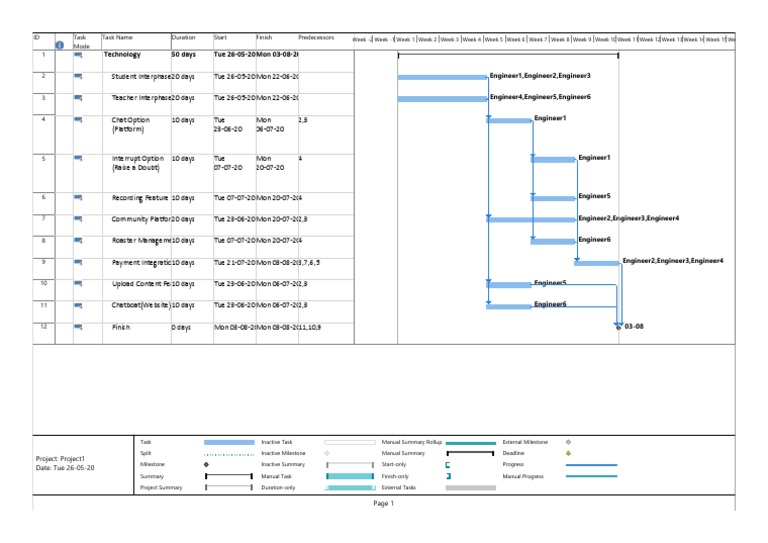The width and height of the screenshot is (768, 543).
Task: Click the task mode icon for Upload Content
Action: click(x=78, y=283)
